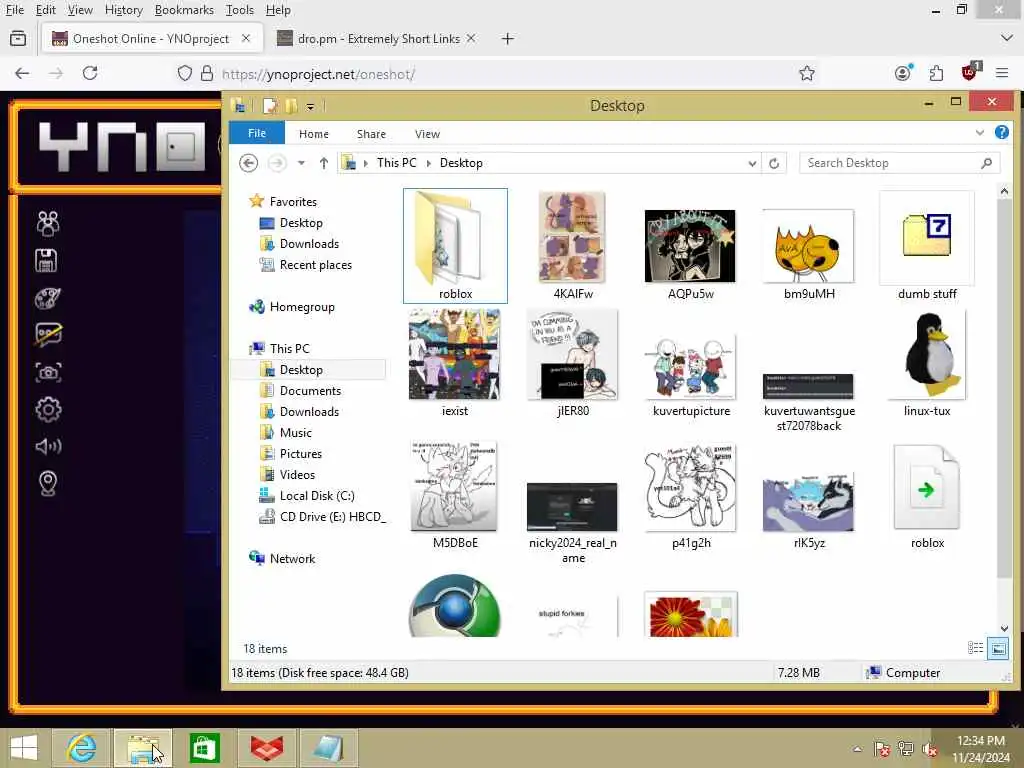
Task: Open Explorer Home ribbon tab
Action: pyautogui.click(x=313, y=134)
